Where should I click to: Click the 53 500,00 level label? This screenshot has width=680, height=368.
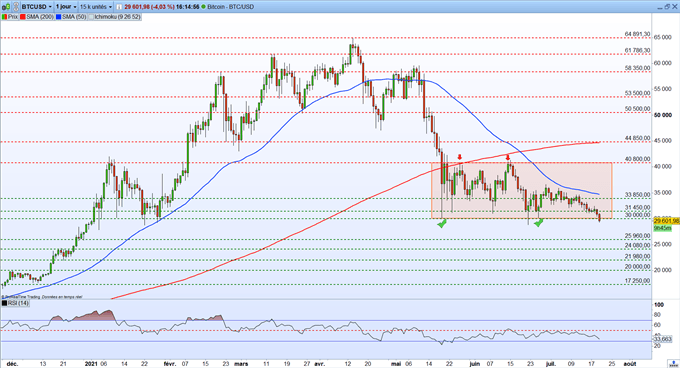638,93
